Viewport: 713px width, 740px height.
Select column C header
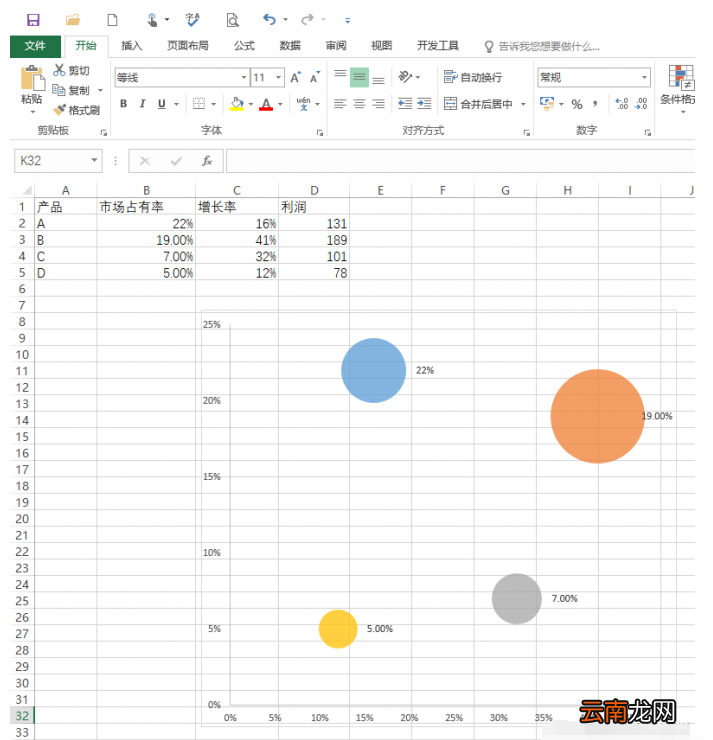pos(237,190)
